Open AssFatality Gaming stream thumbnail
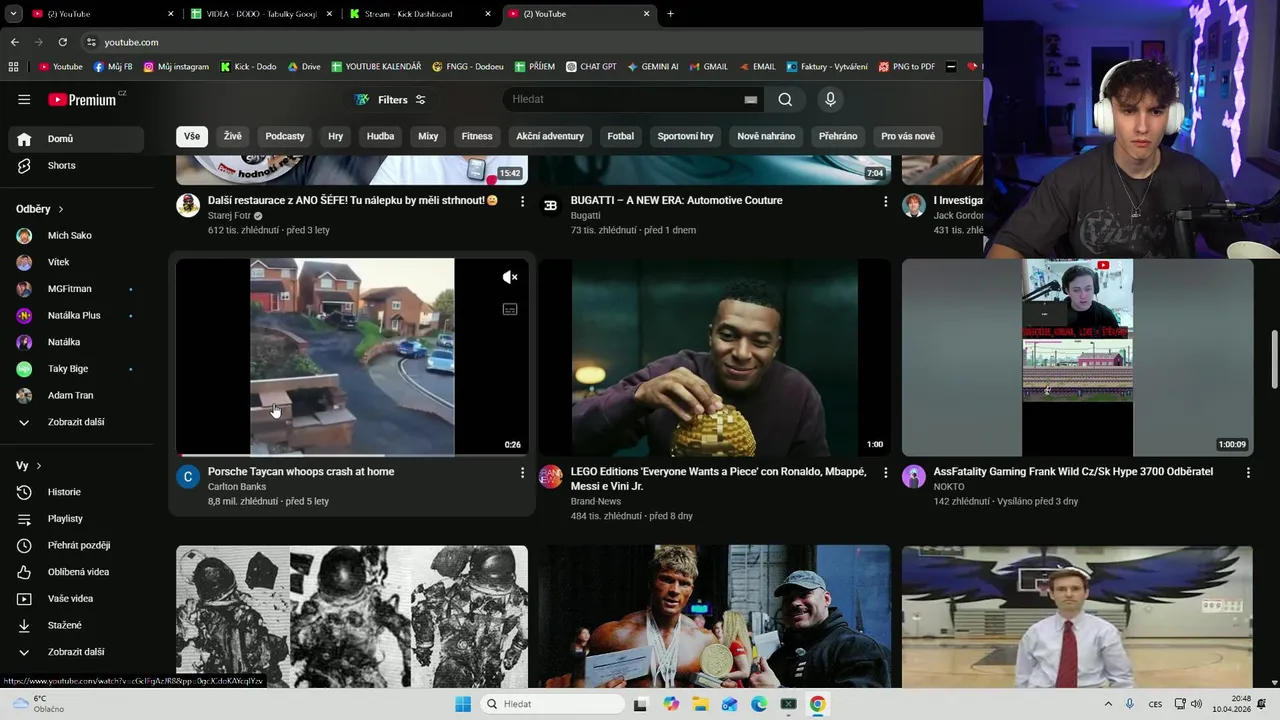This screenshot has height=720, width=1280. [1077, 357]
